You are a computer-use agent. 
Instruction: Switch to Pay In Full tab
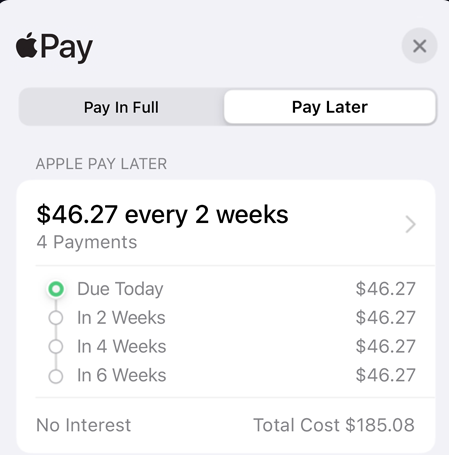(121, 107)
